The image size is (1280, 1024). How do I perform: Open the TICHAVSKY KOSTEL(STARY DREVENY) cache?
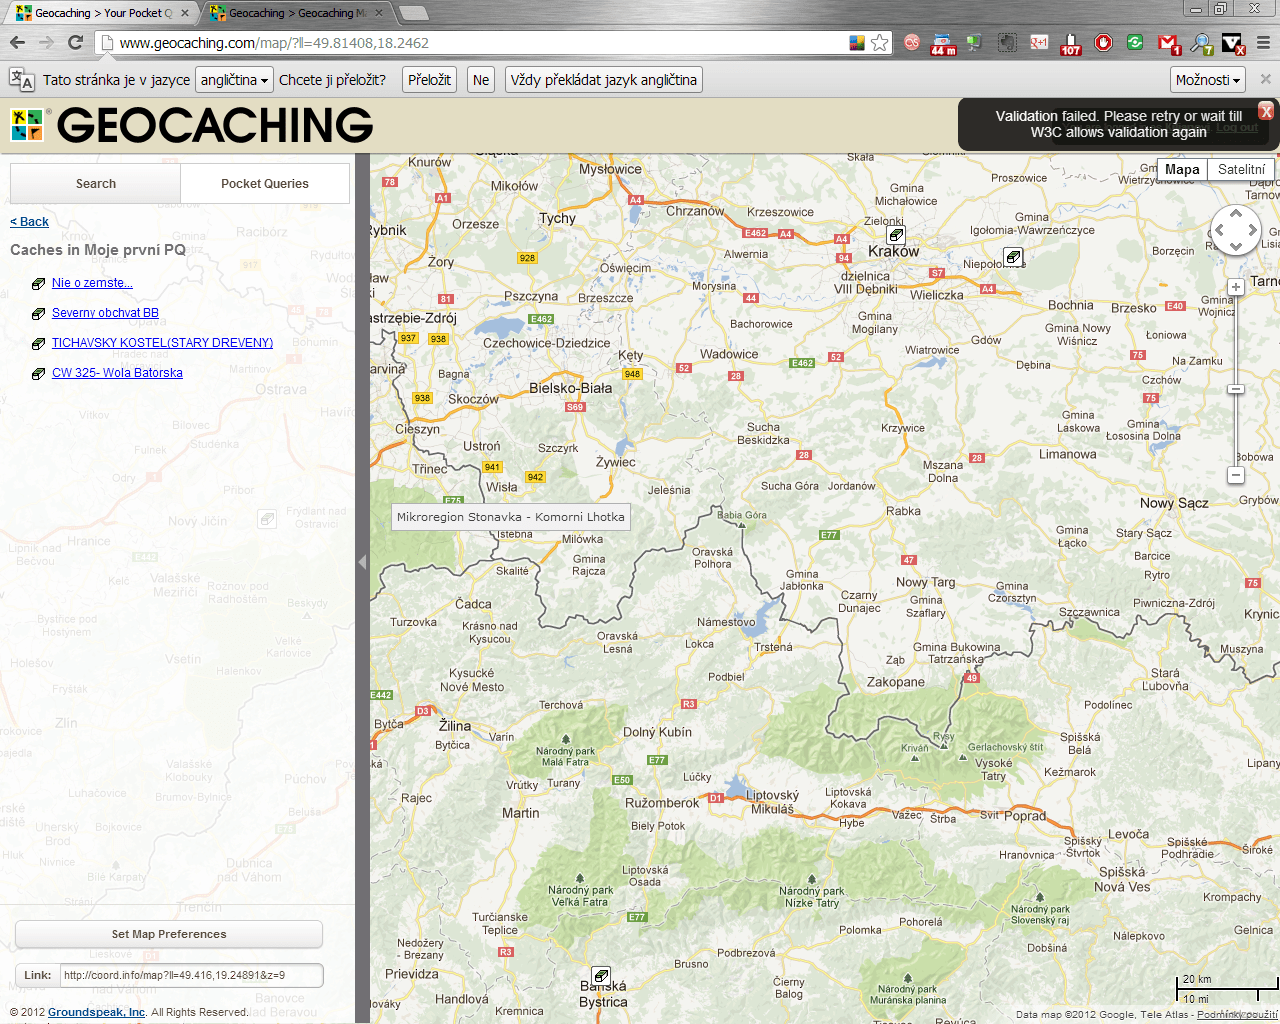pyautogui.click(x=162, y=343)
